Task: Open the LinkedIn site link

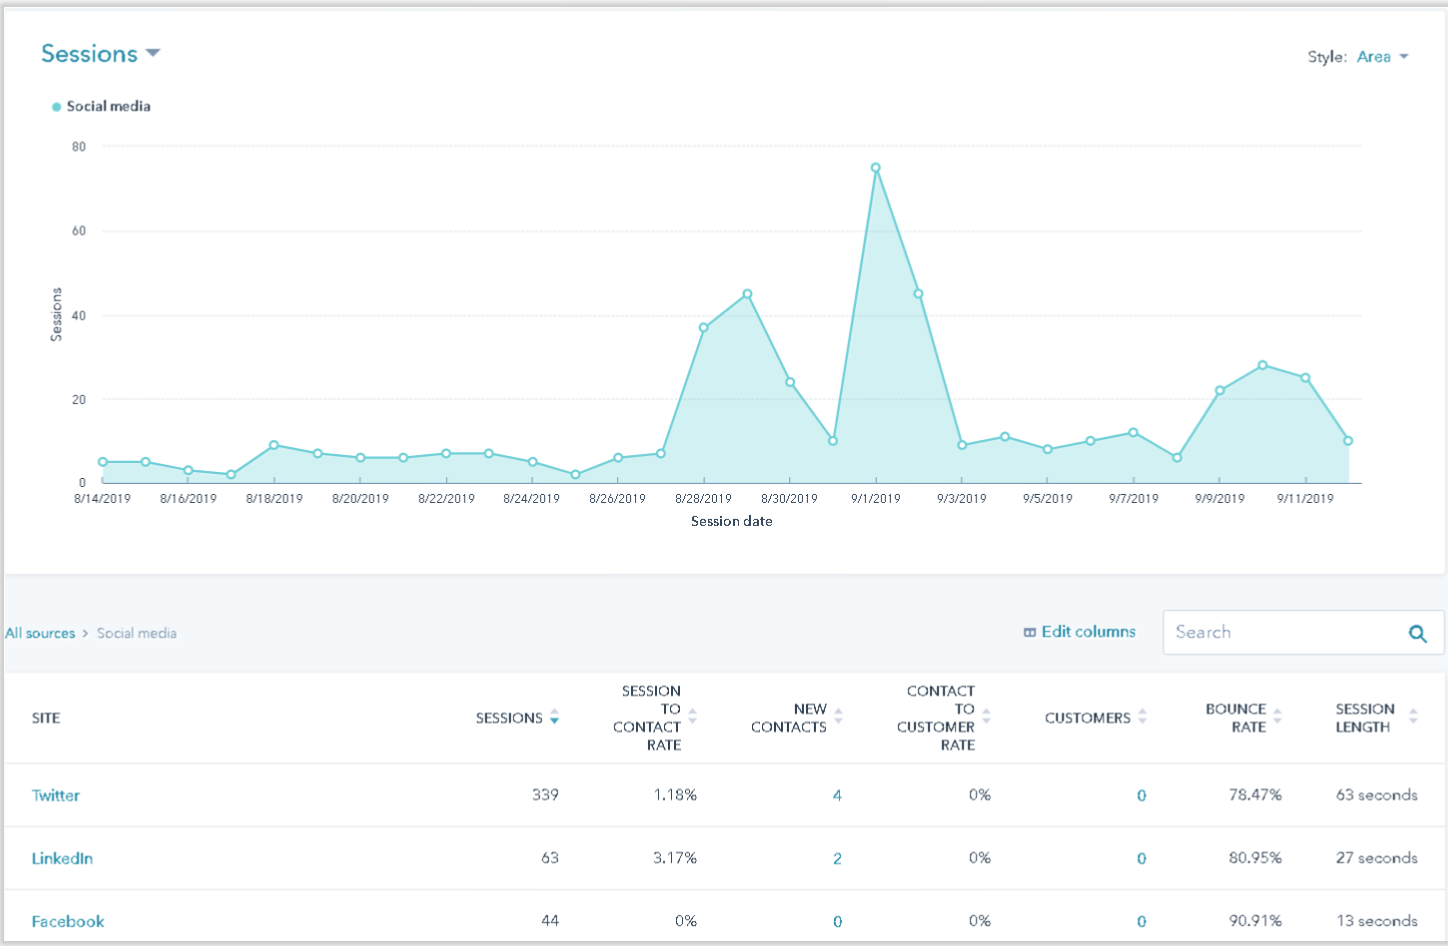Action: coord(62,859)
